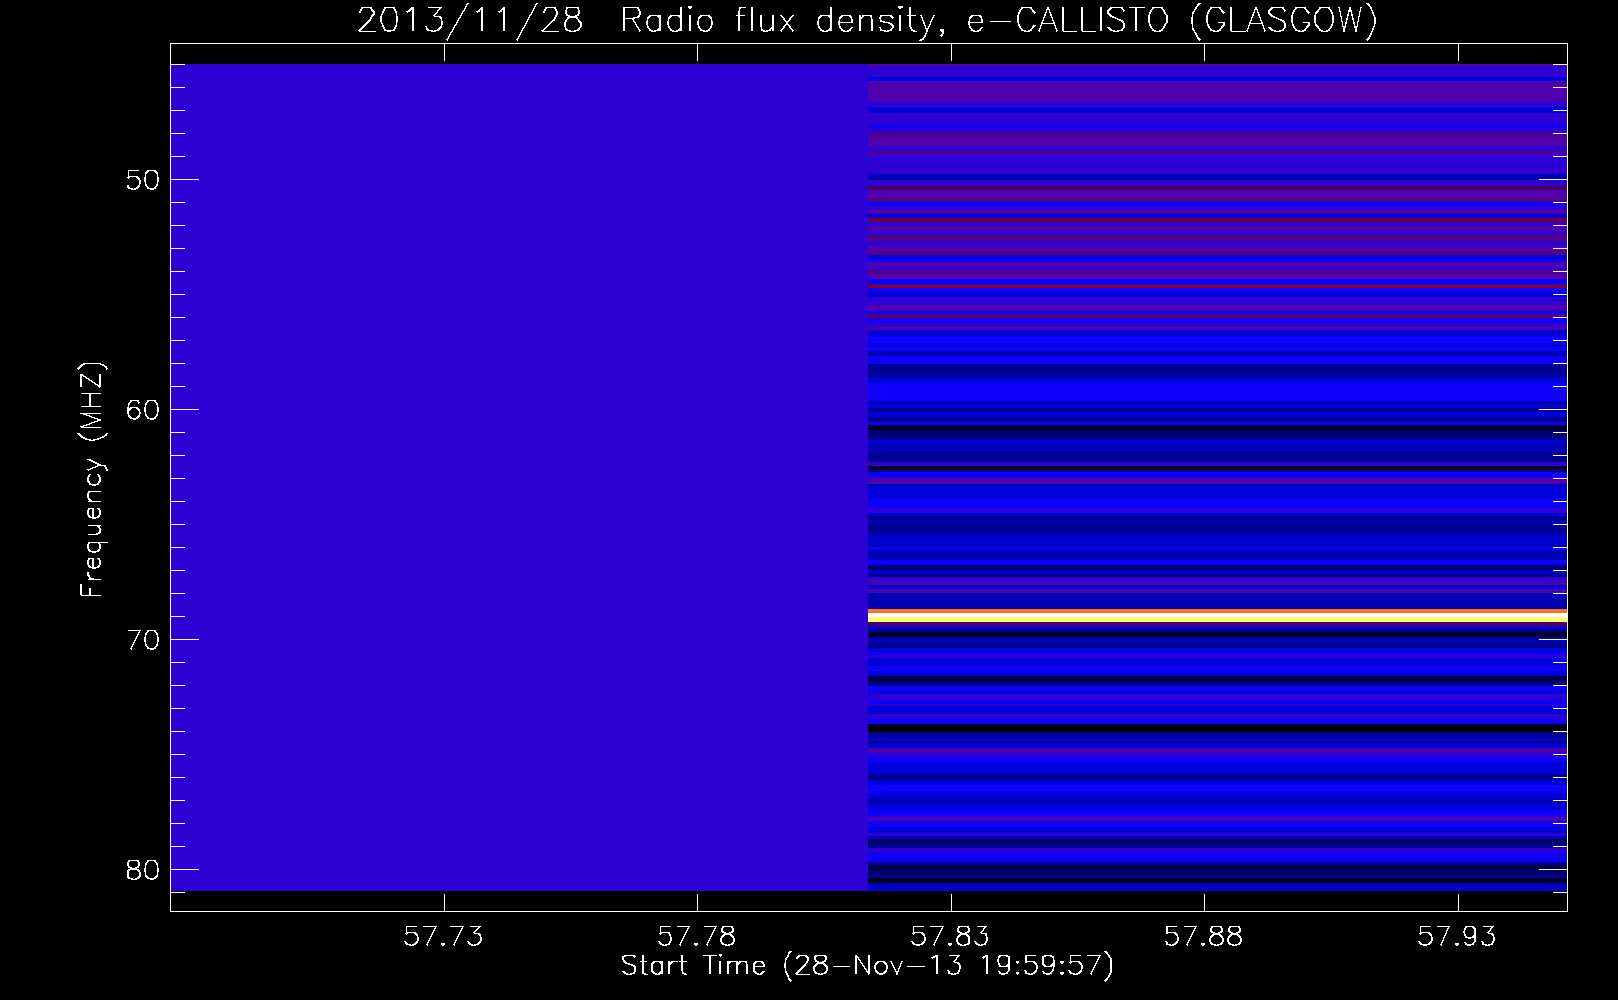Click the uniform purple-blue block in the spectrogram
Screen dimensions: 1618x1000
(x=519, y=477)
